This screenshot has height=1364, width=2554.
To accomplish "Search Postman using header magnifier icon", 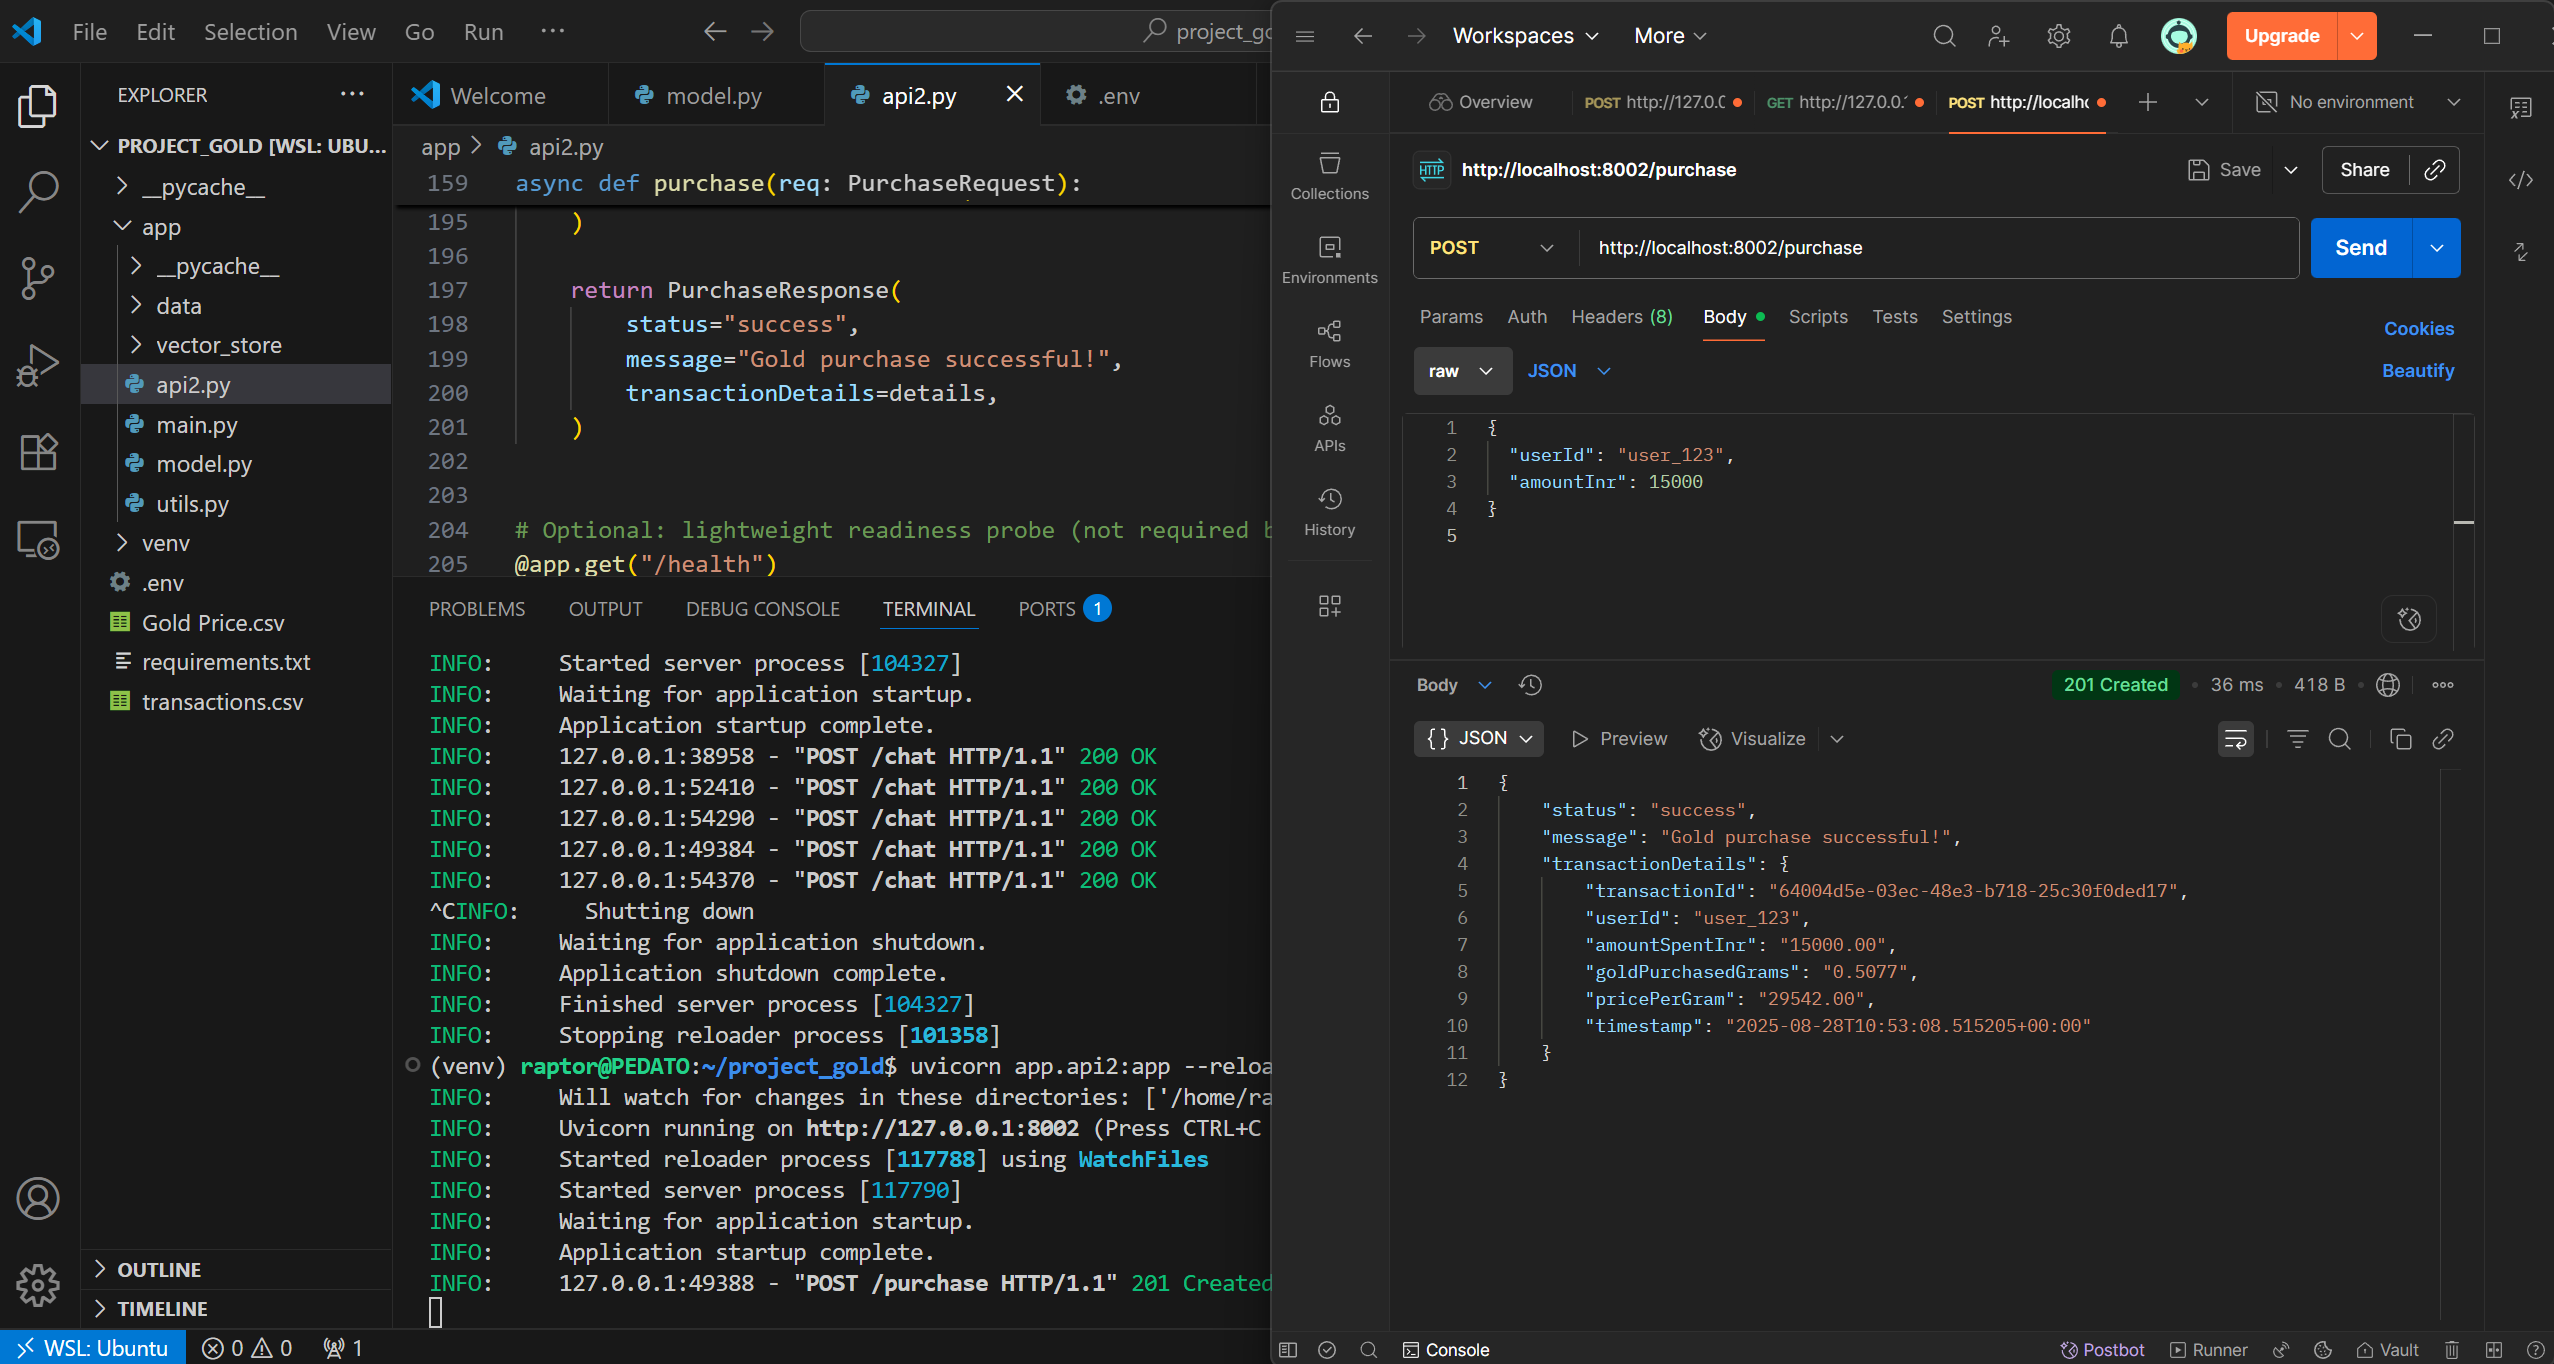I will (1944, 36).
